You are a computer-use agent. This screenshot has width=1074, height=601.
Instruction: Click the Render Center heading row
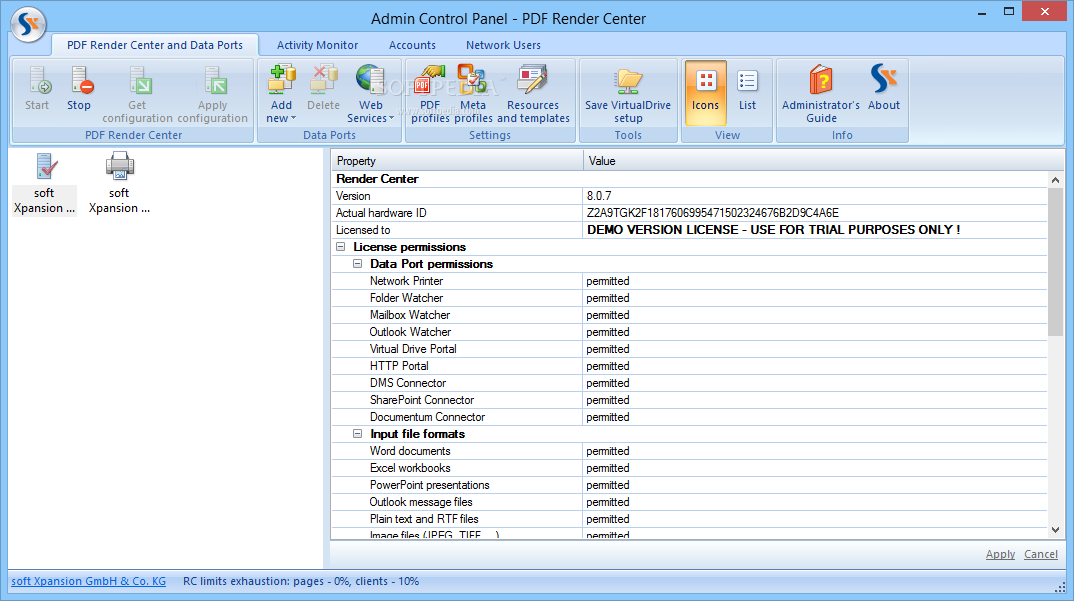689,179
